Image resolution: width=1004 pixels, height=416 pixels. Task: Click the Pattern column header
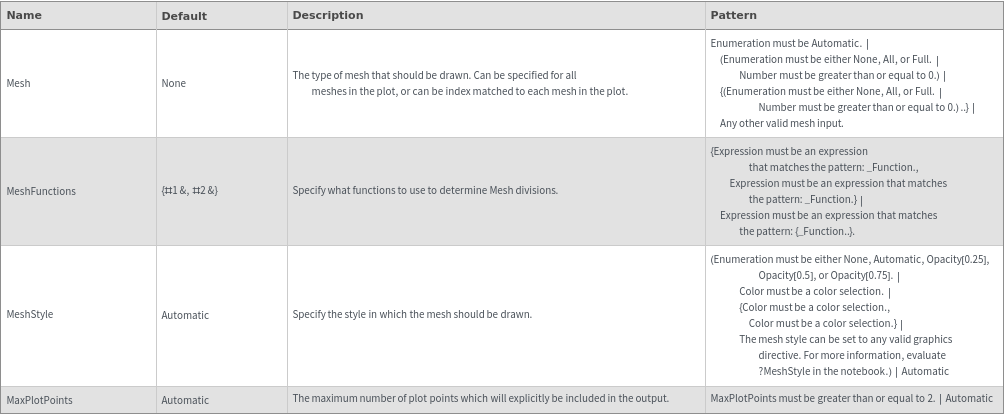(x=733, y=15)
